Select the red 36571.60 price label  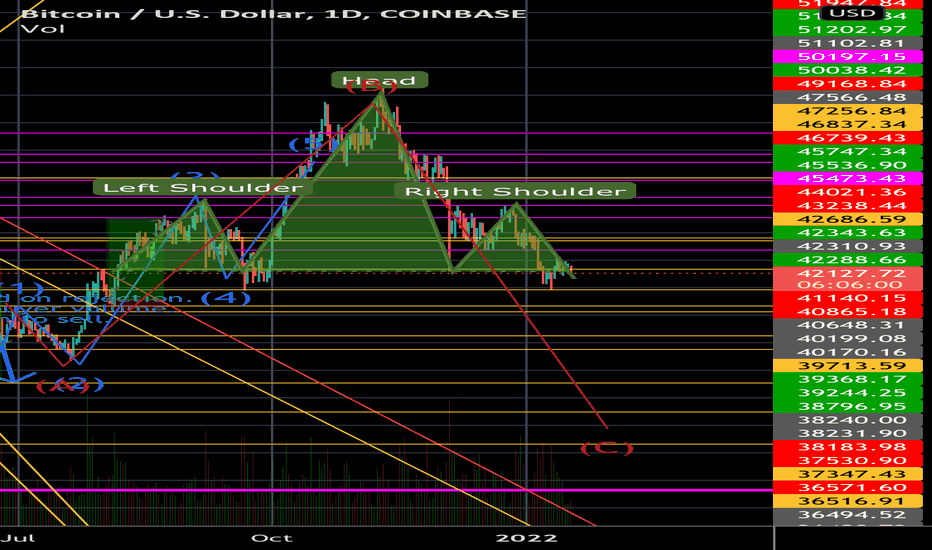[848, 488]
